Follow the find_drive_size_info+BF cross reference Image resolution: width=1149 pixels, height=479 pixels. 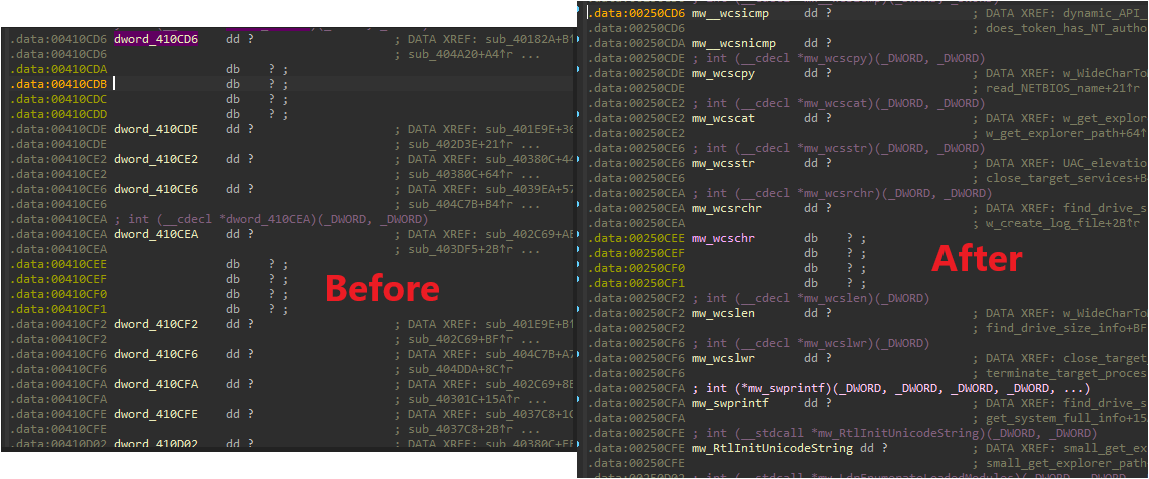pos(1067,328)
